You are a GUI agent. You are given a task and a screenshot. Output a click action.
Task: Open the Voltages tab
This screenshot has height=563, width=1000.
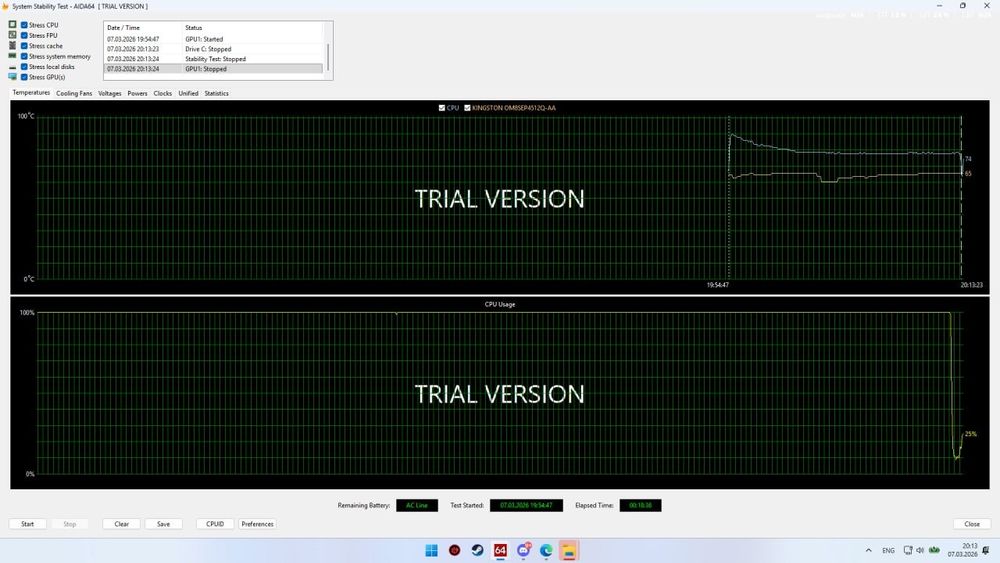pyautogui.click(x=110, y=93)
